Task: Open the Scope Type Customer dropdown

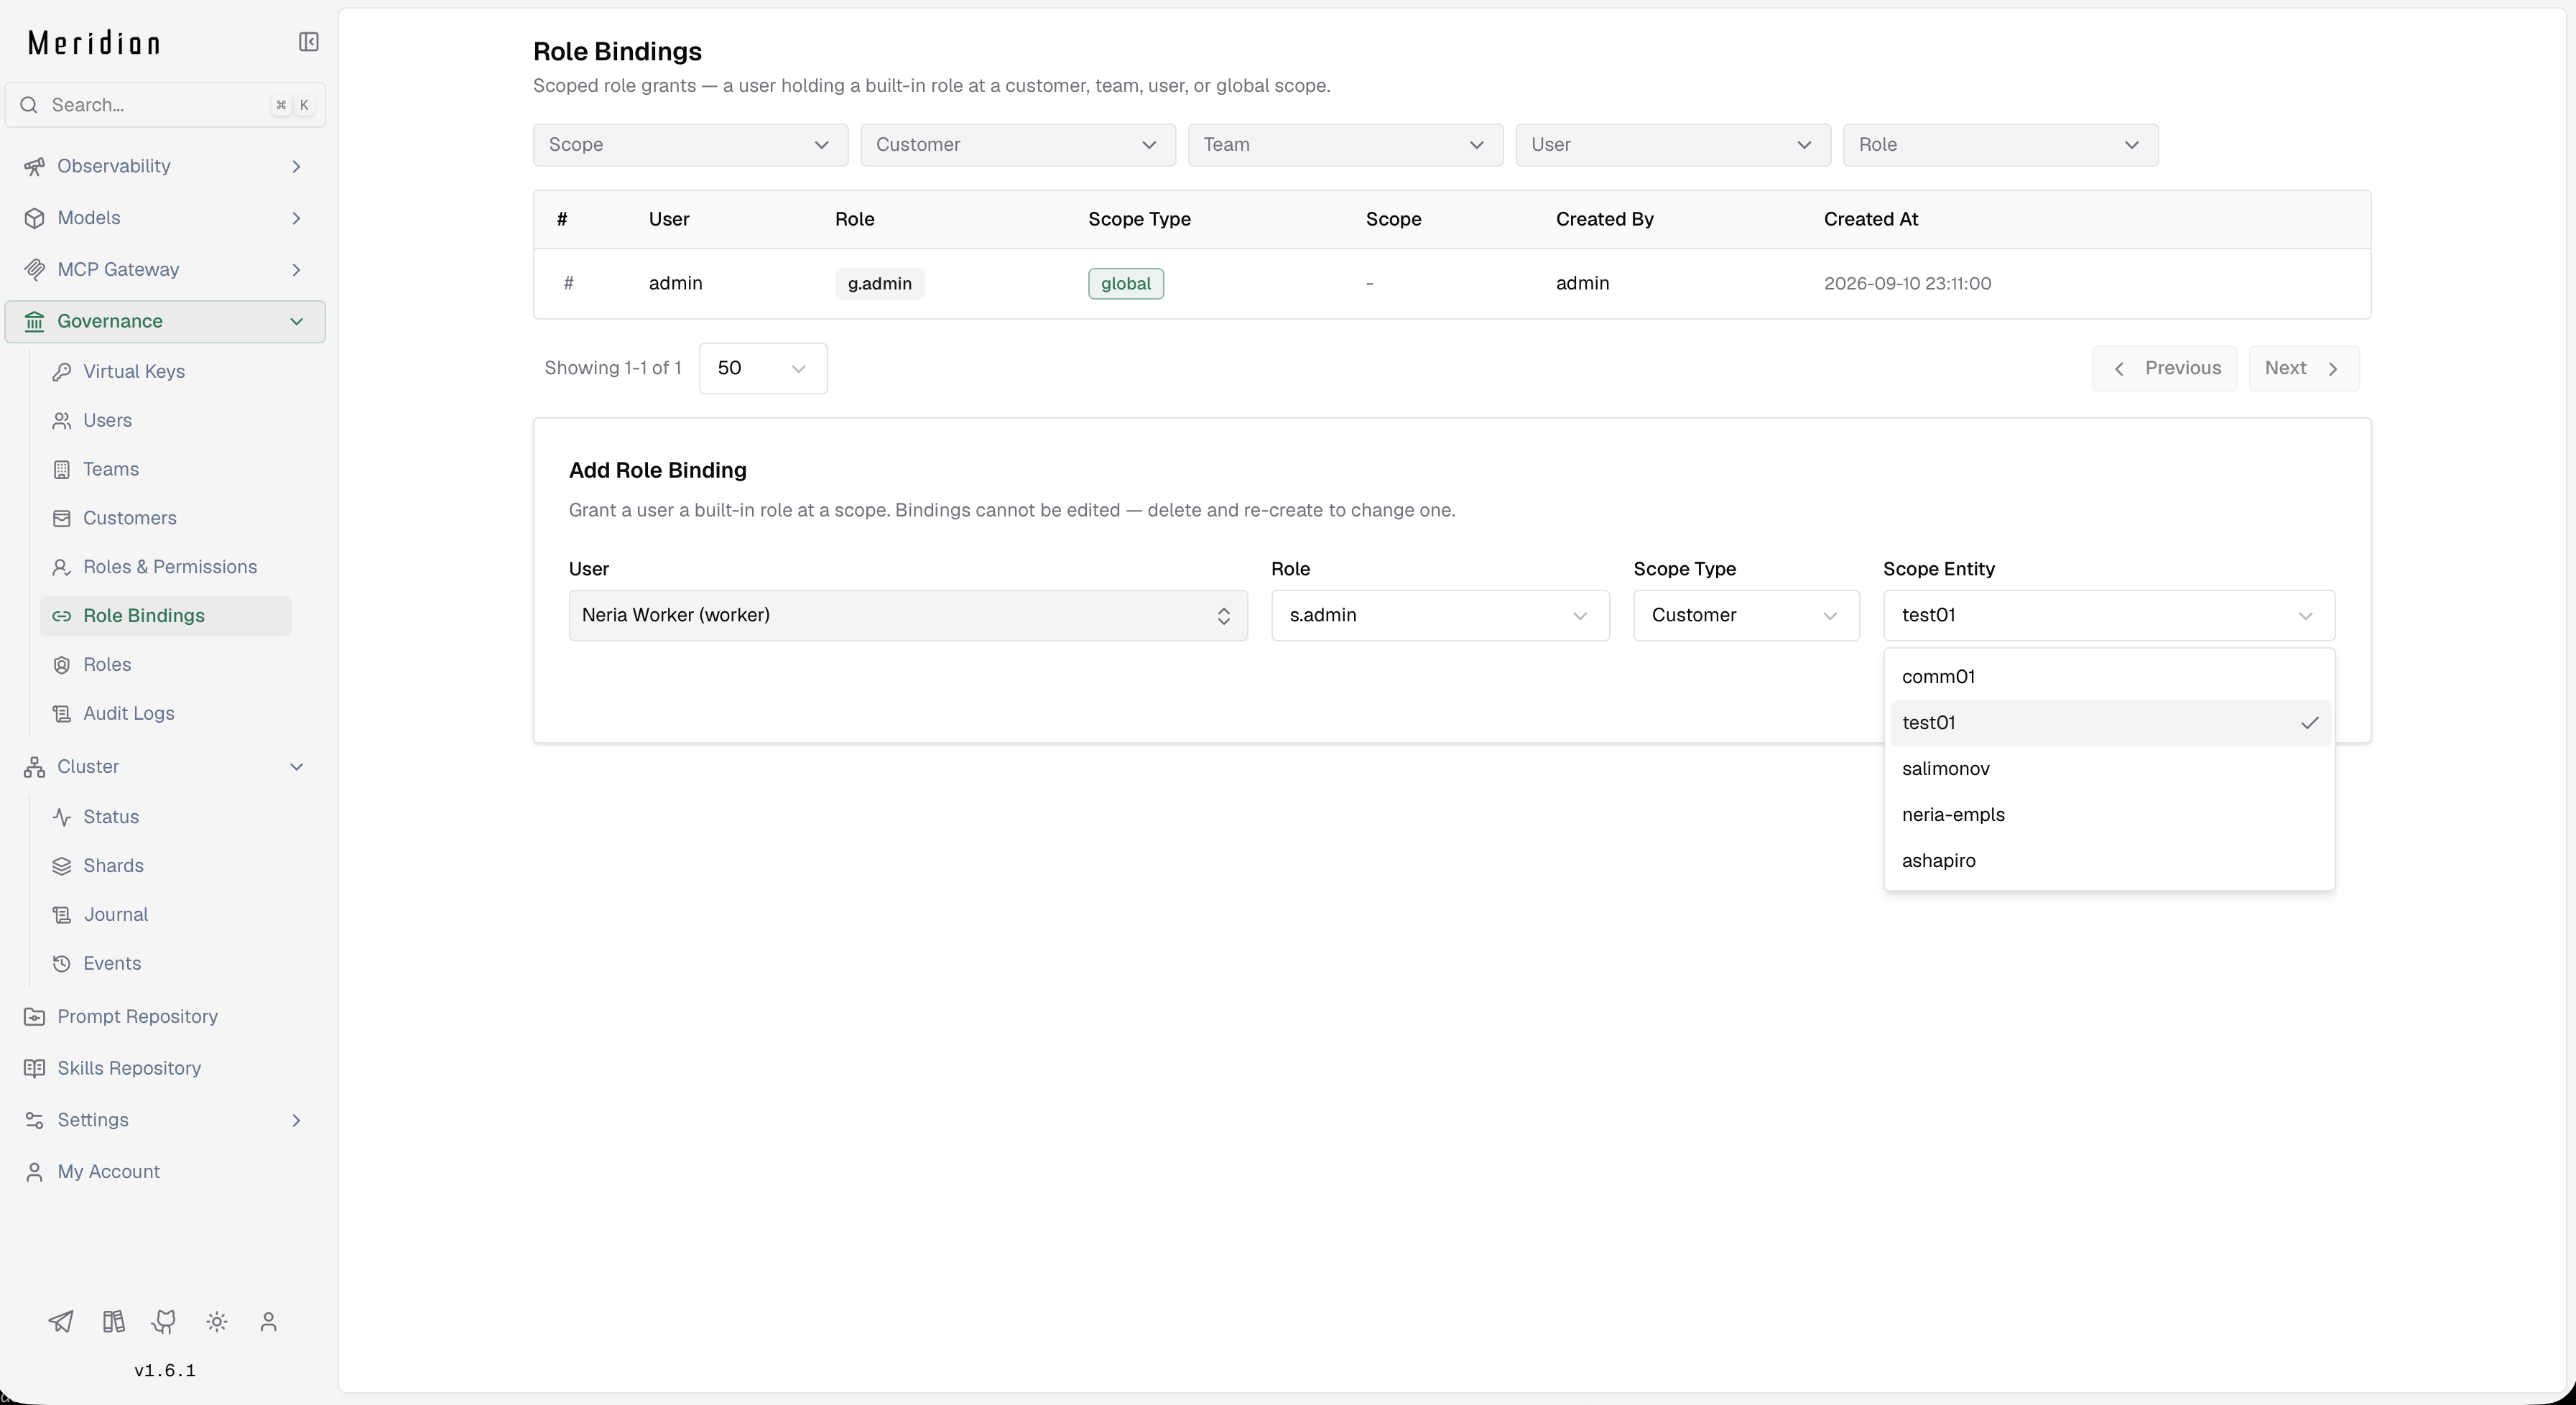Action: [x=1746, y=615]
